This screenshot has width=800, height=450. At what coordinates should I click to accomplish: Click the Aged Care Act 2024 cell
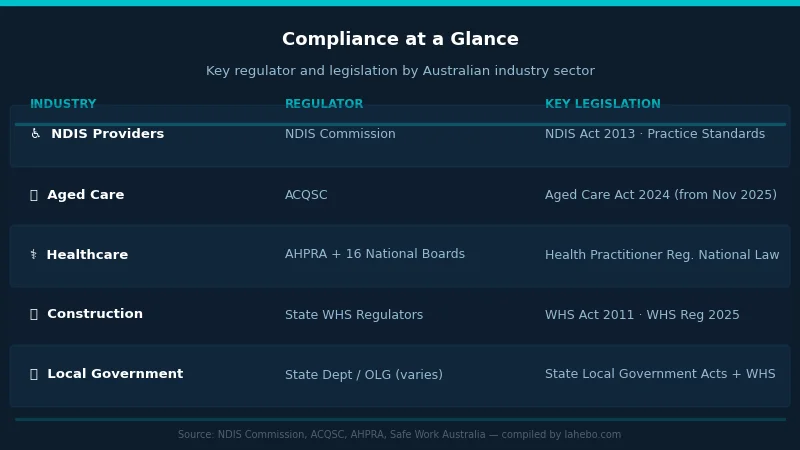click(x=661, y=195)
